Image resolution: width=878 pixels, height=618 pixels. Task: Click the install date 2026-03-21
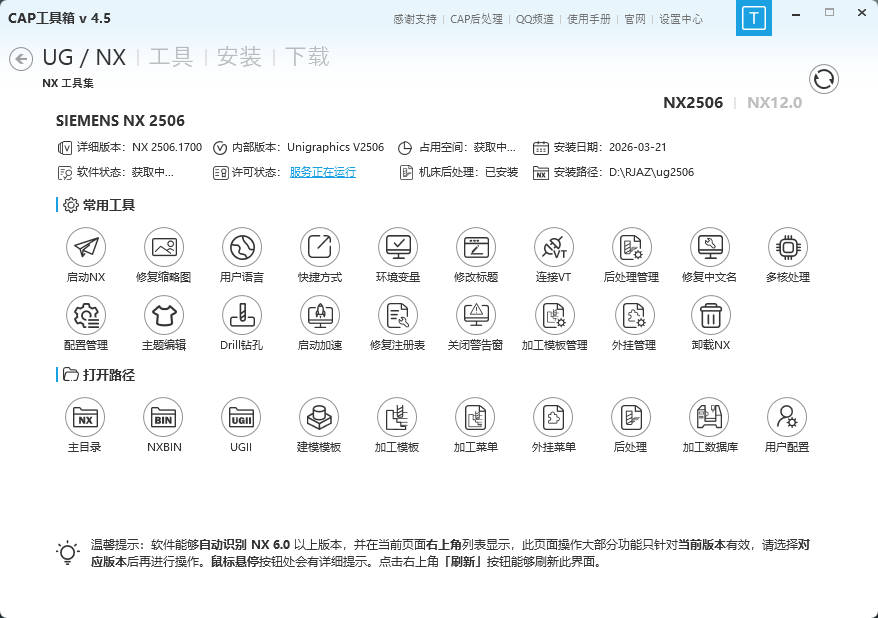point(638,147)
